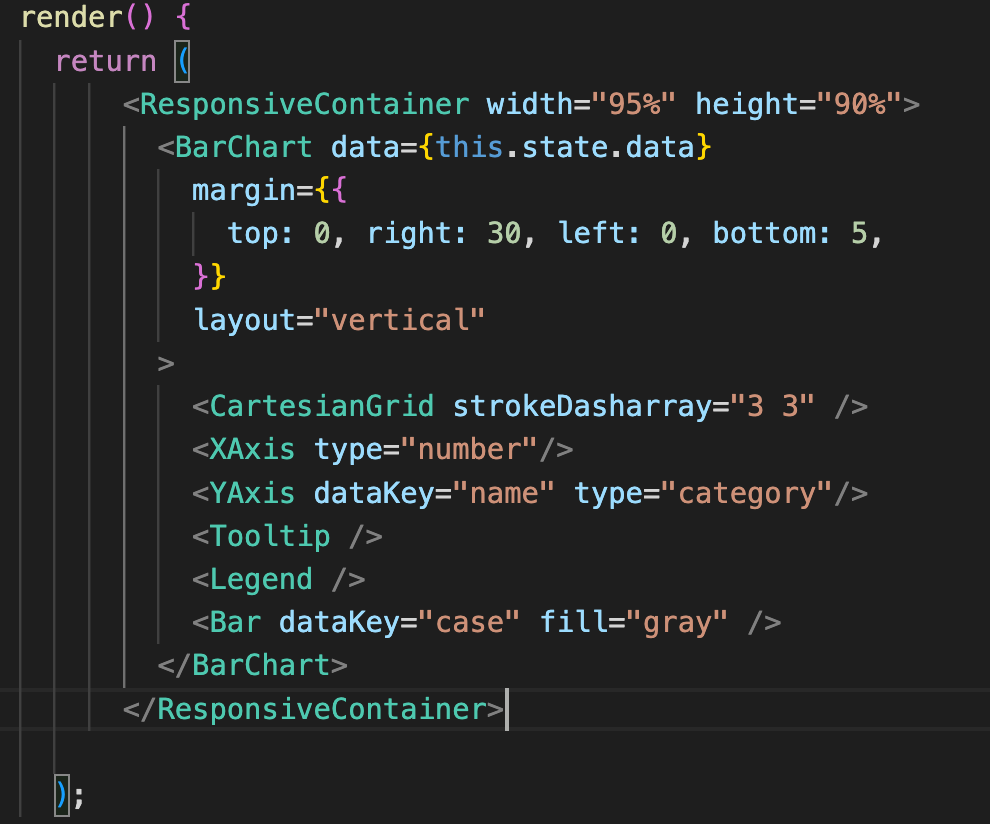
Task: Click 'this.state.data' expression
Action: tap(564, 147)
